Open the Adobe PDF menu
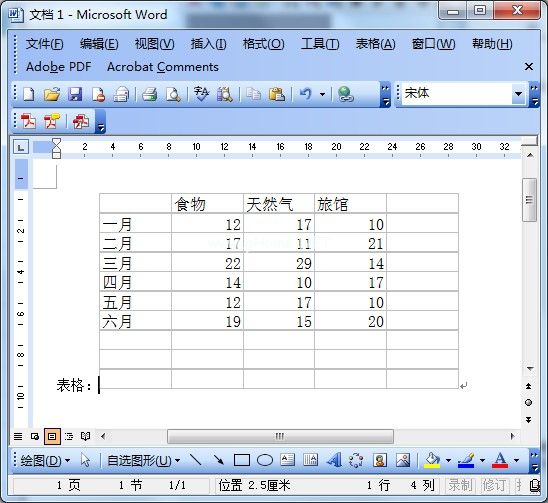Image resolution: width=548 pixels, height=503 pixels. coord(58,67)
